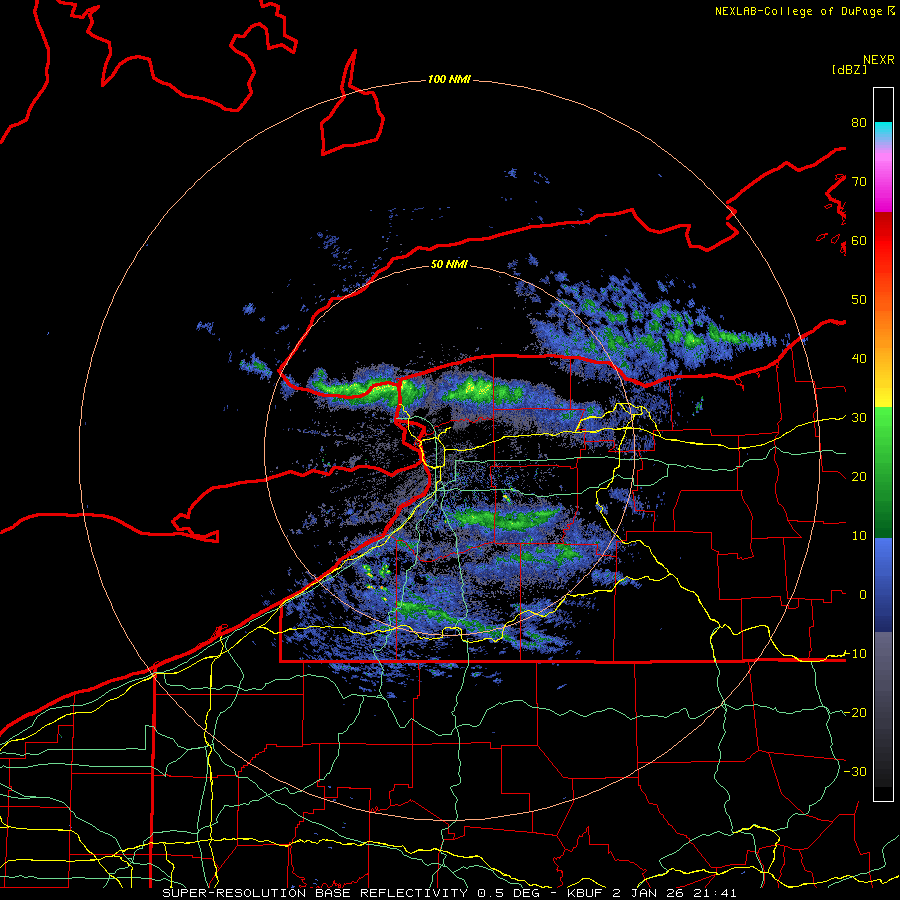
Task: Click the 50 value on the dBZ scale
Action: (859, 300)
